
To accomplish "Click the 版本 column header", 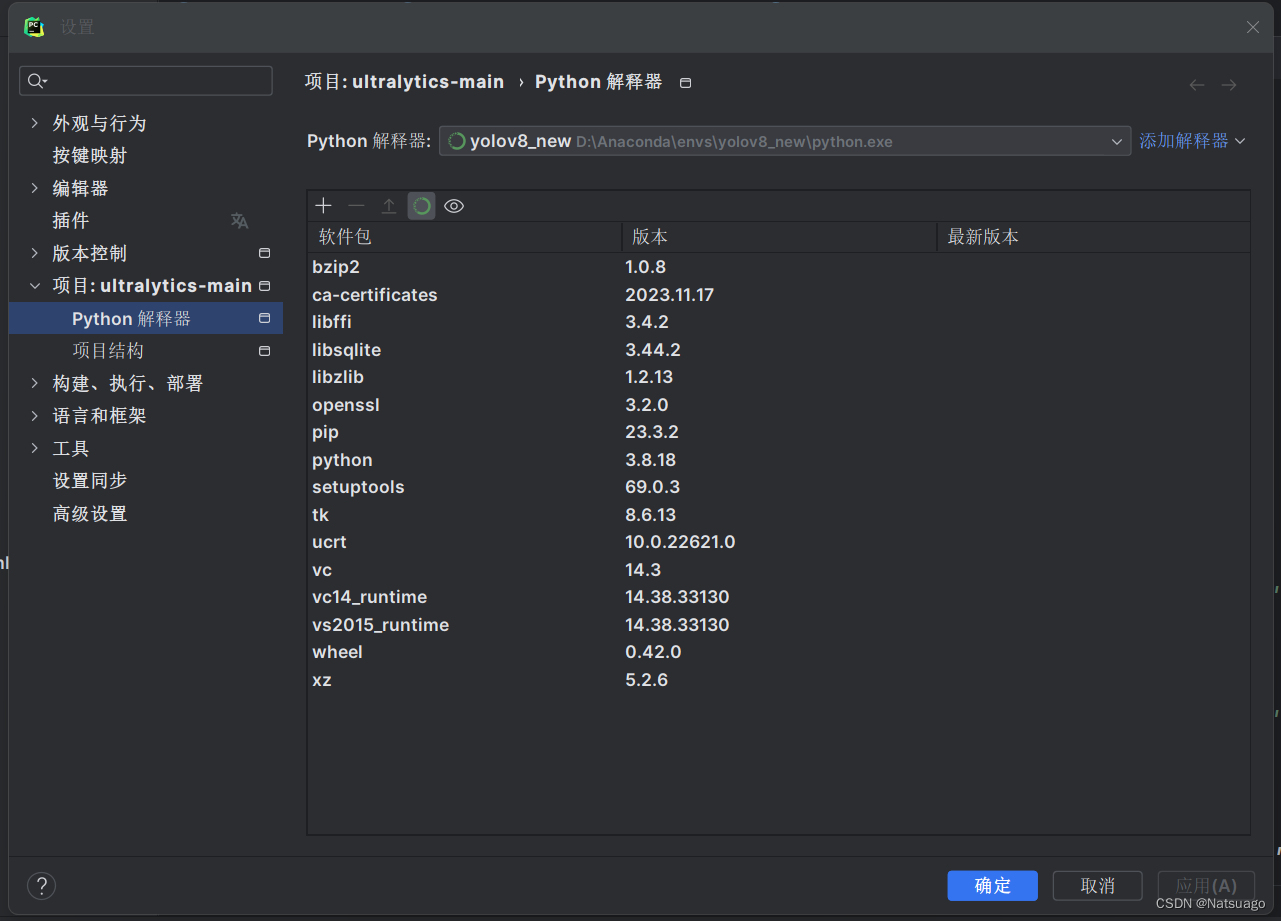I will coord(779,237).
